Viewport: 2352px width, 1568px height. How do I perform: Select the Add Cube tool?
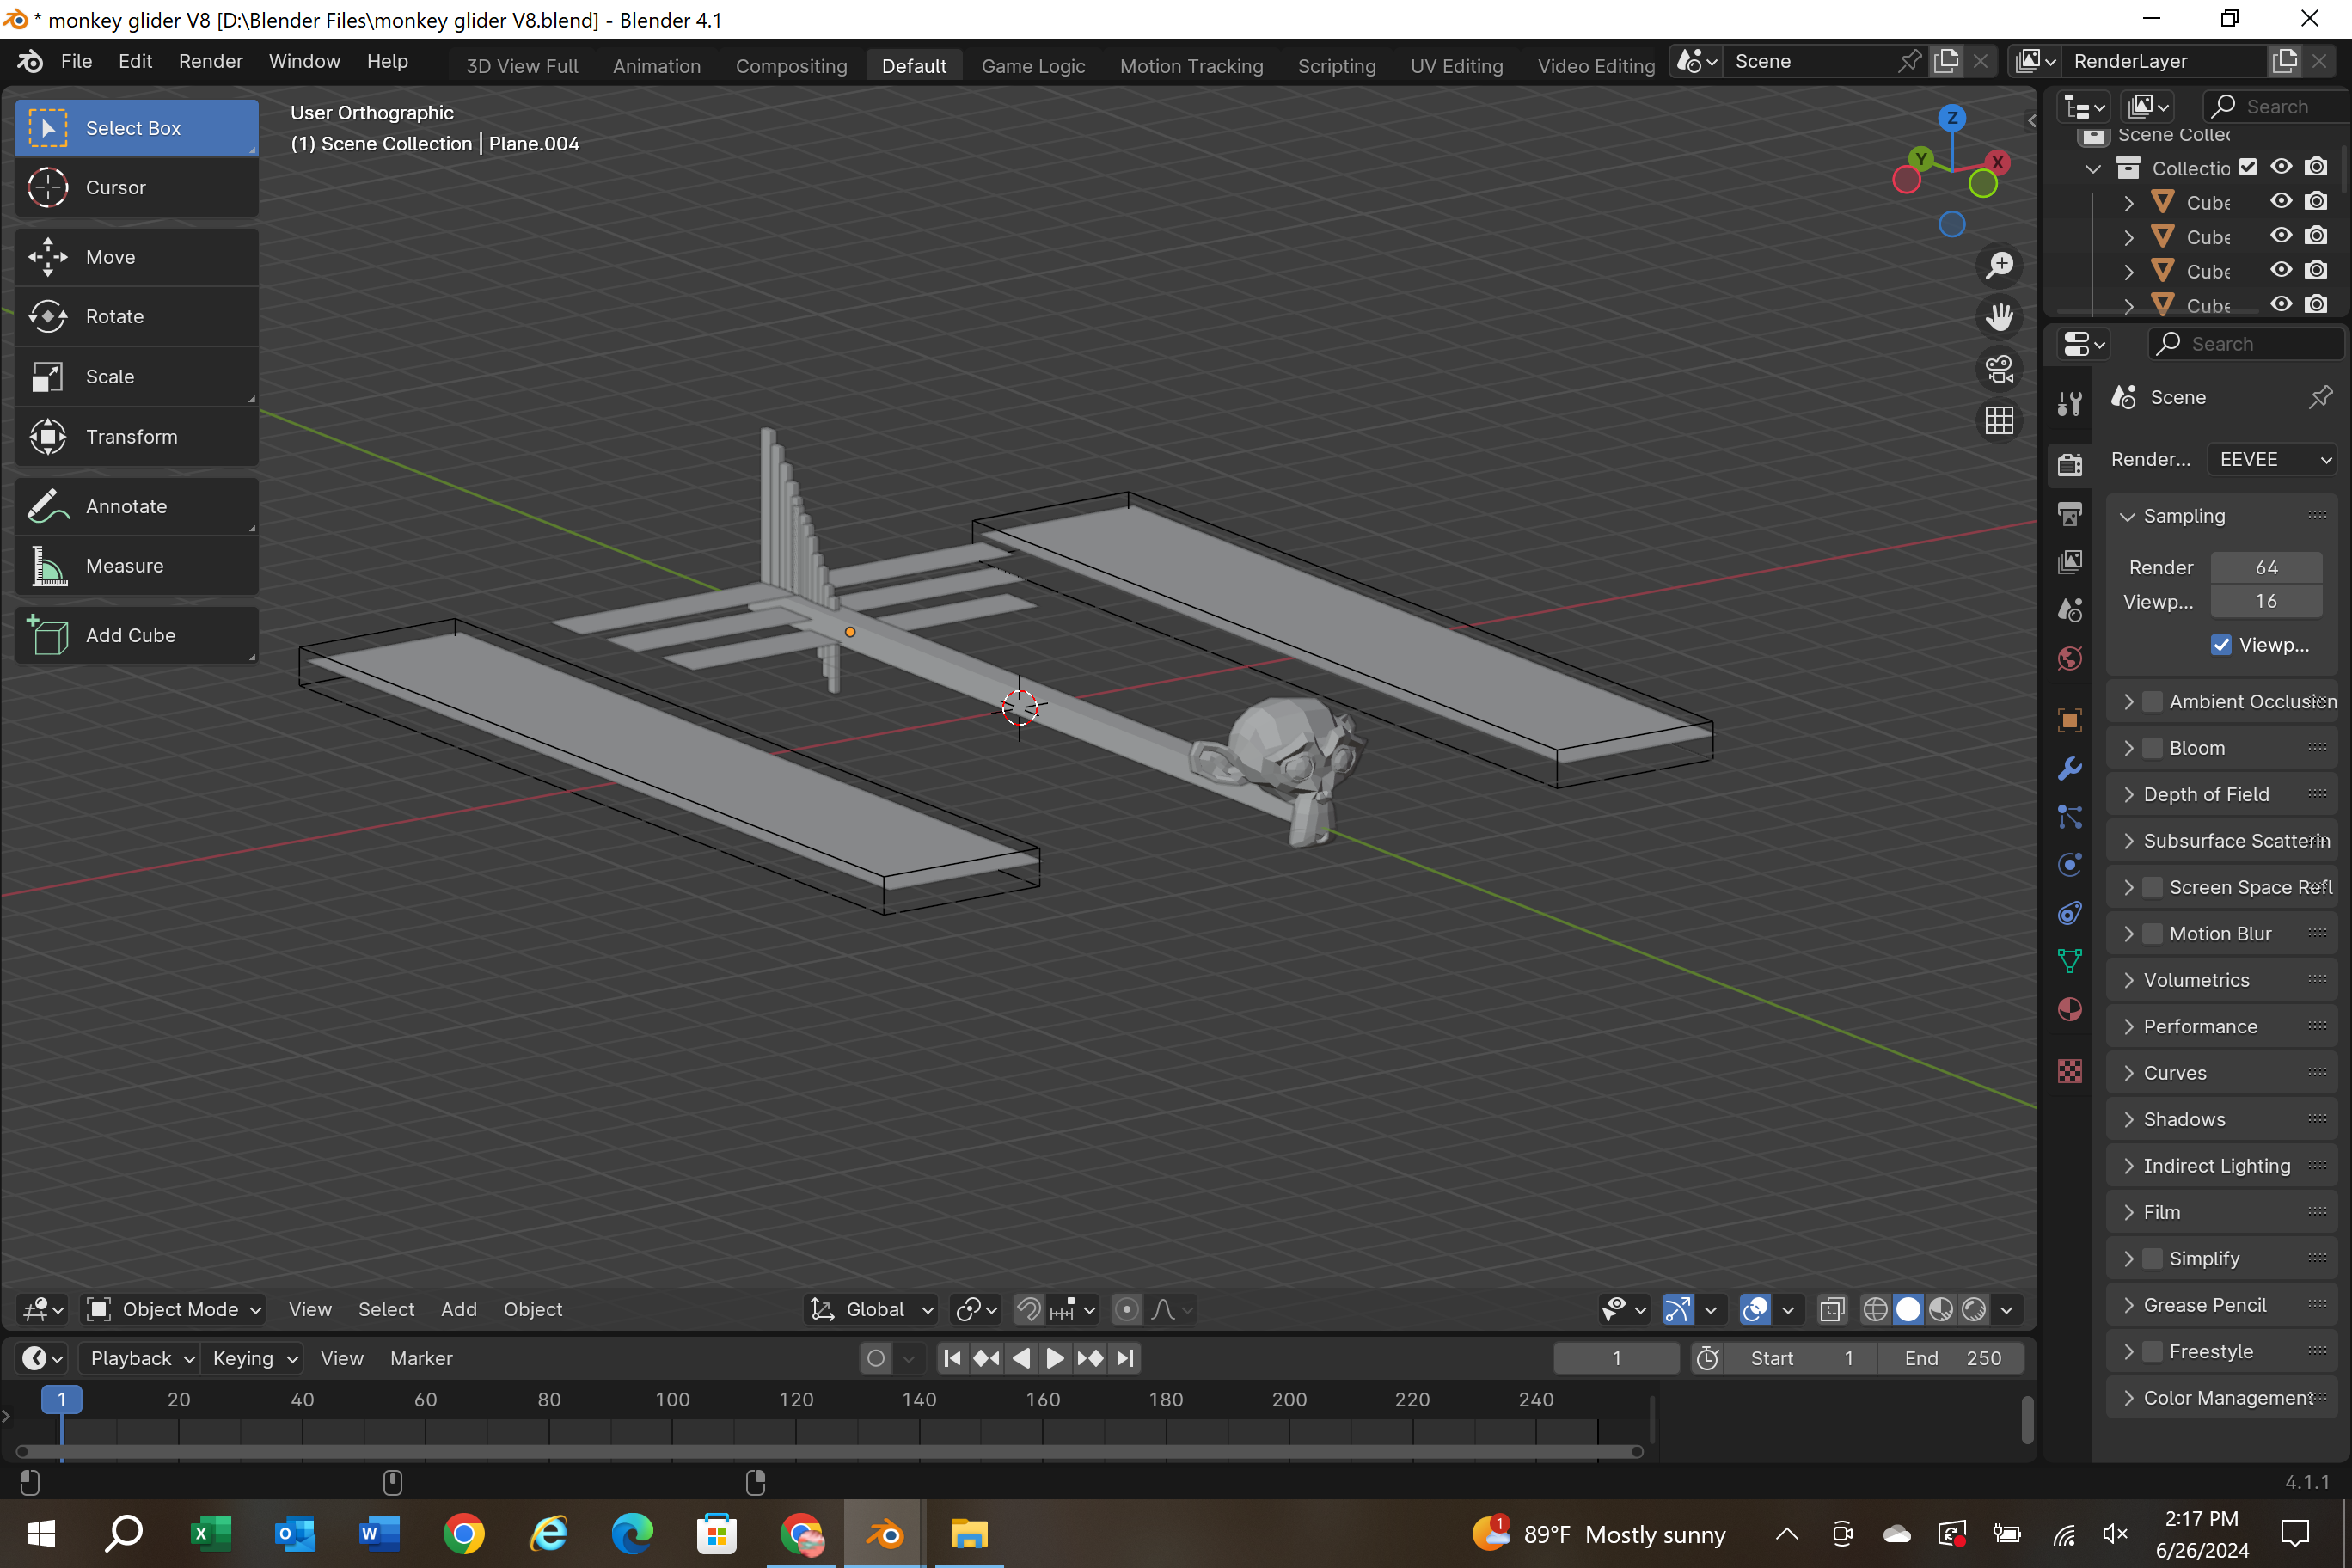click(x=137, y=635)
